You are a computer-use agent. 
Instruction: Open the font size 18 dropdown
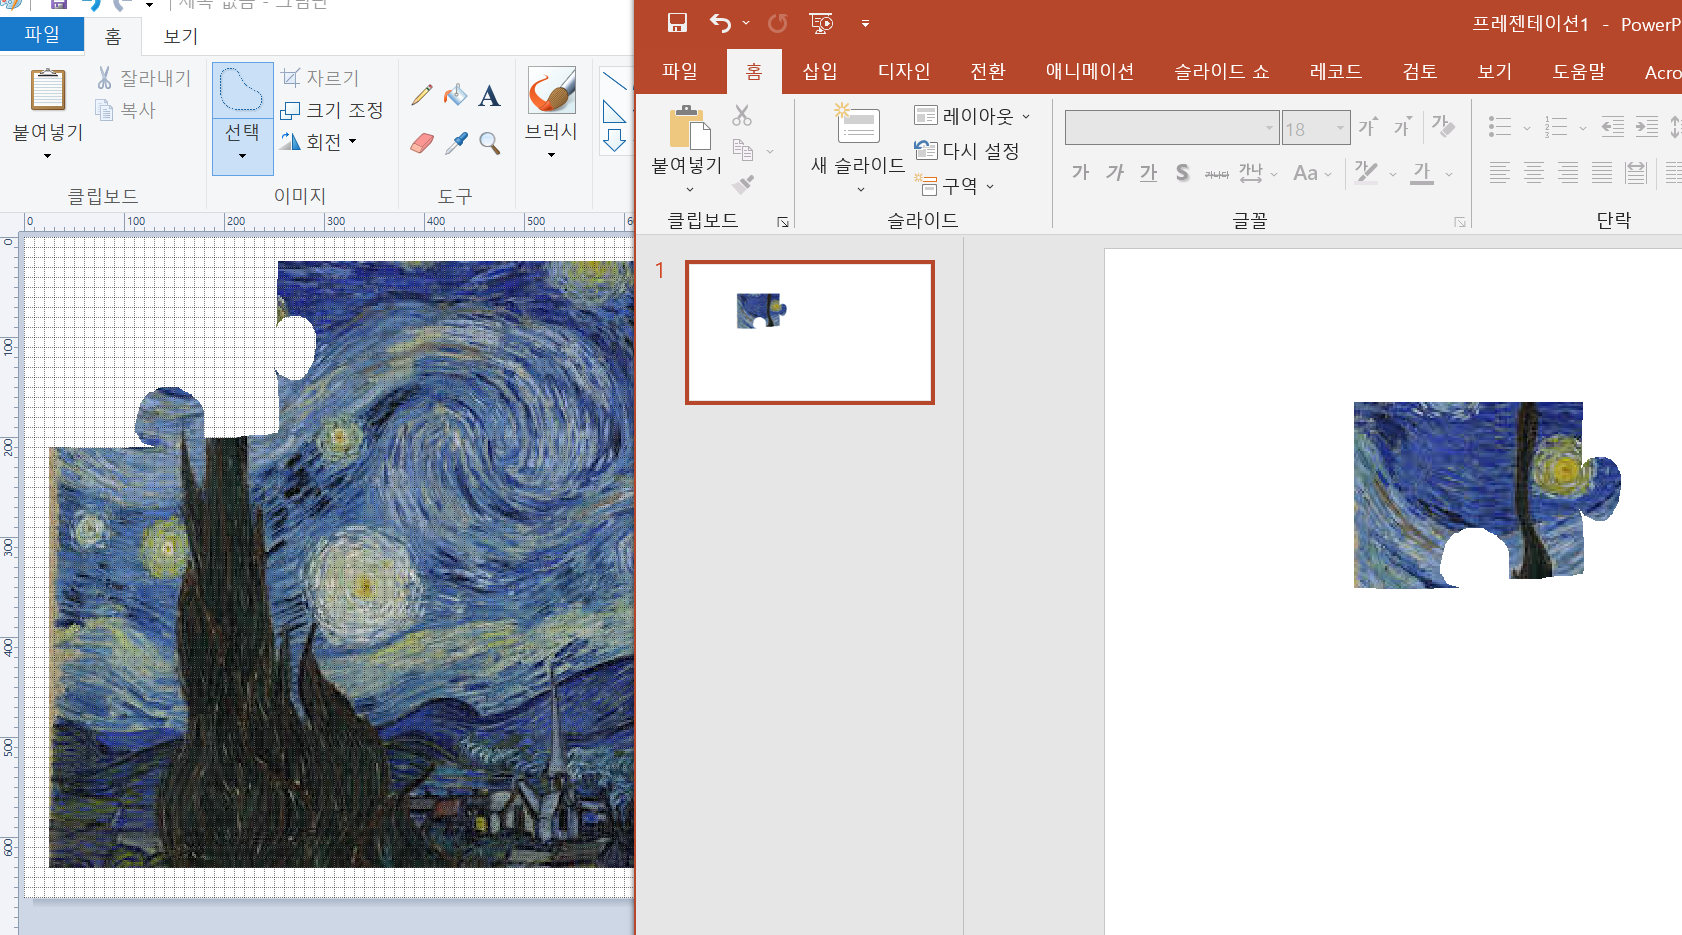tap(1340, 128)
